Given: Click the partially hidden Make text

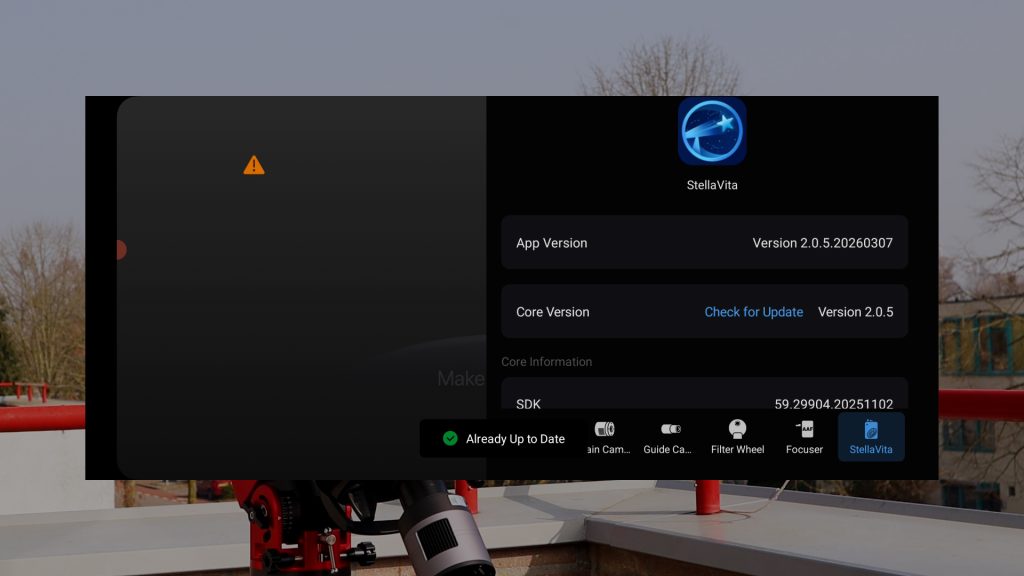Looking at the screenshot, I should pos(460,379).
